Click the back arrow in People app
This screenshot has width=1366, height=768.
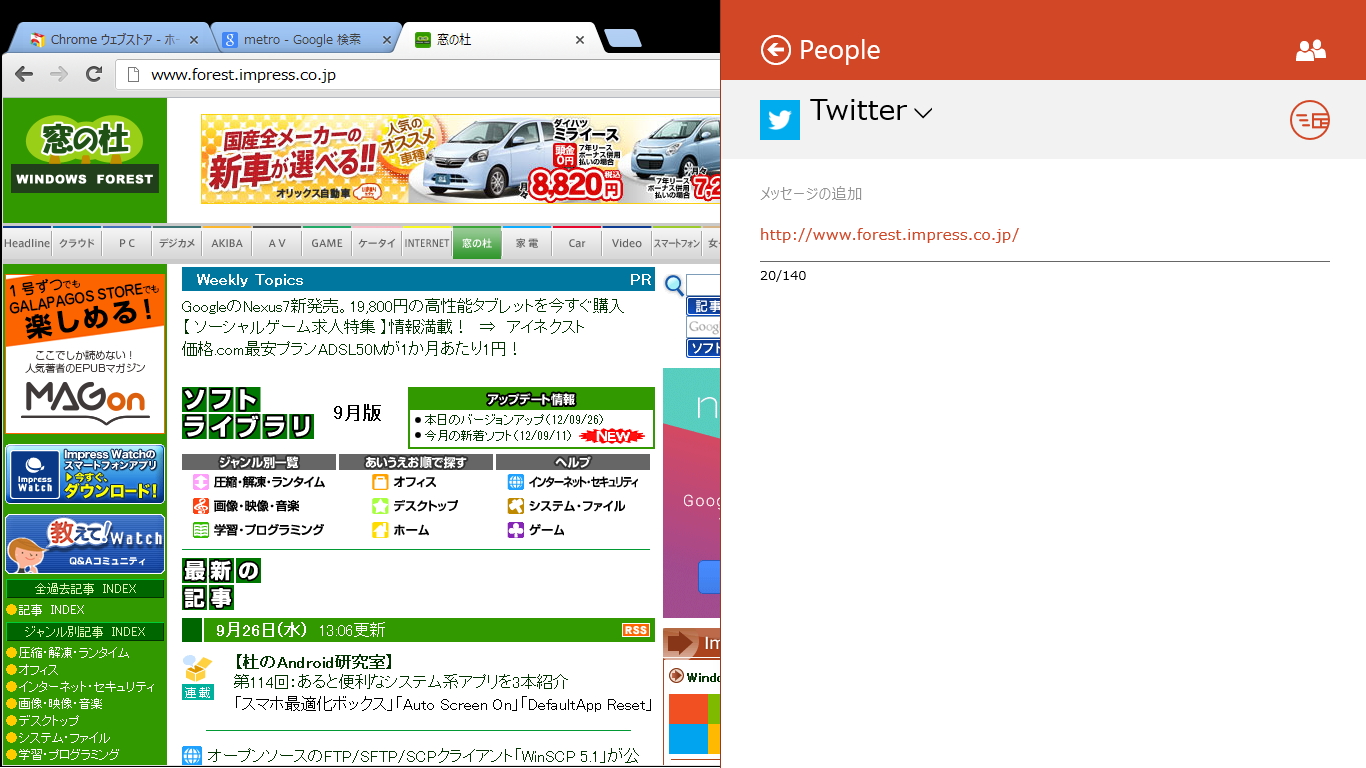coord(775,49)
